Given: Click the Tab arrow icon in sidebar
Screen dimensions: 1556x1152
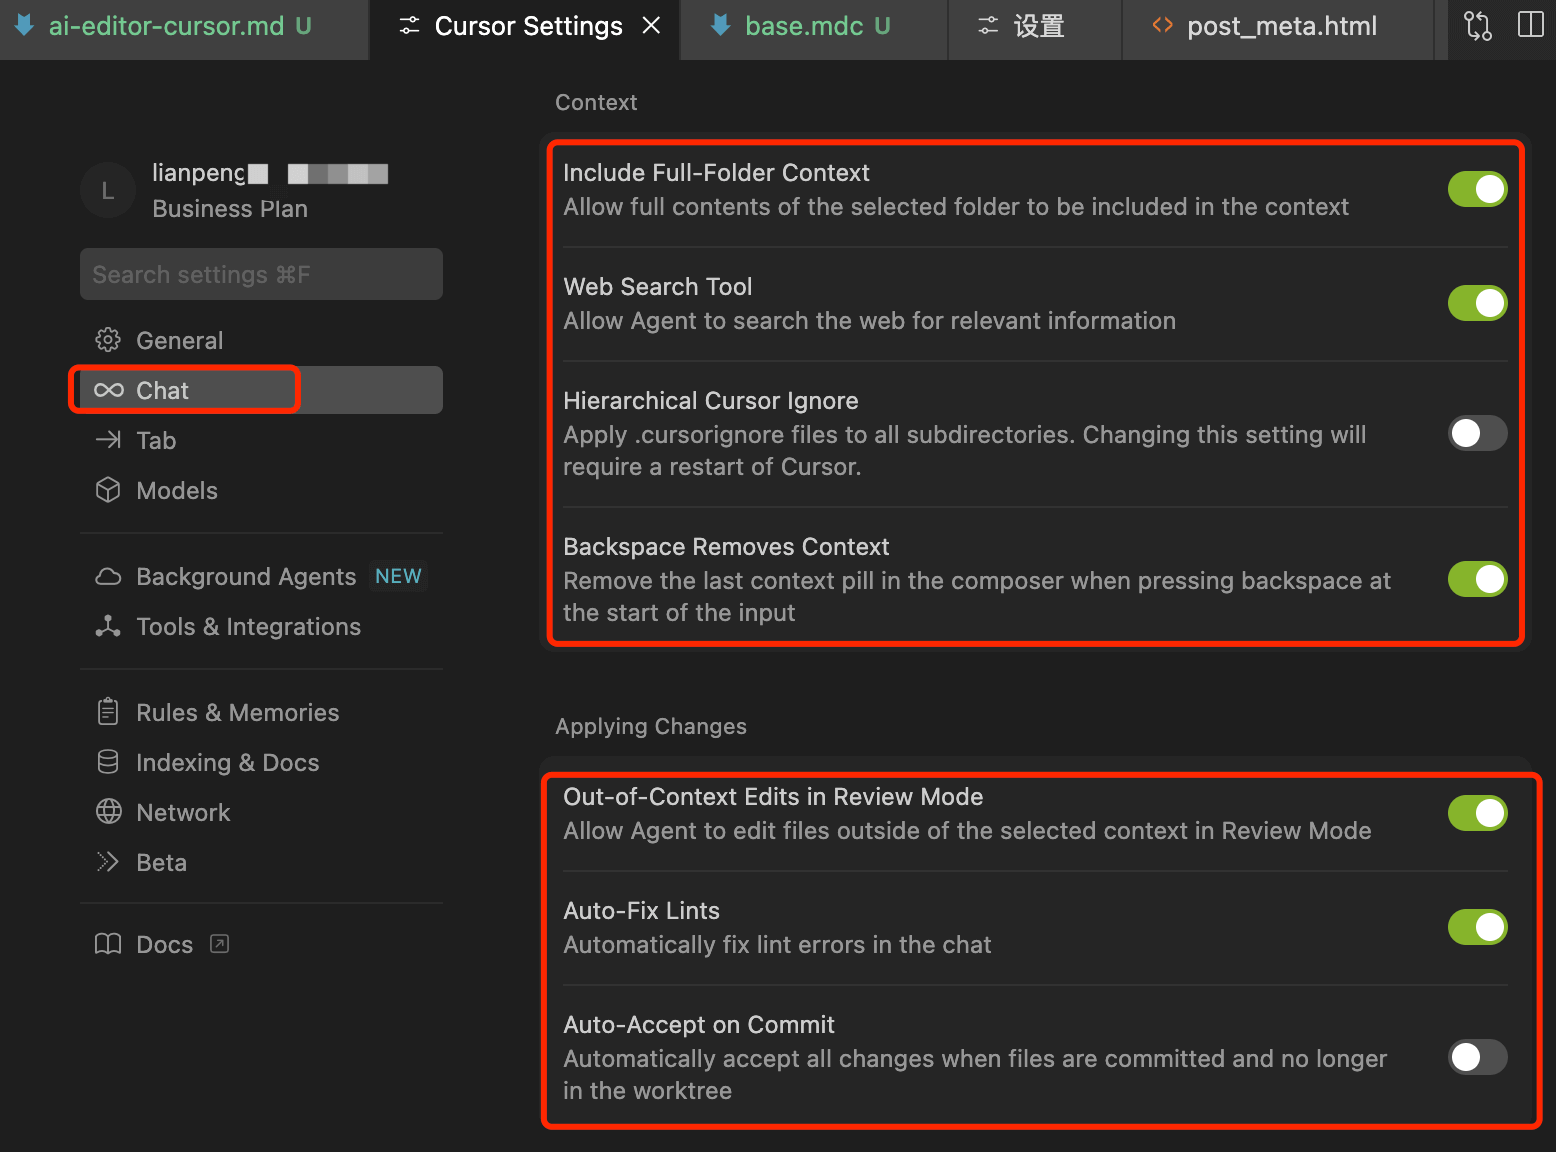Looking at the screenshot, I should [x=108, y=440].
